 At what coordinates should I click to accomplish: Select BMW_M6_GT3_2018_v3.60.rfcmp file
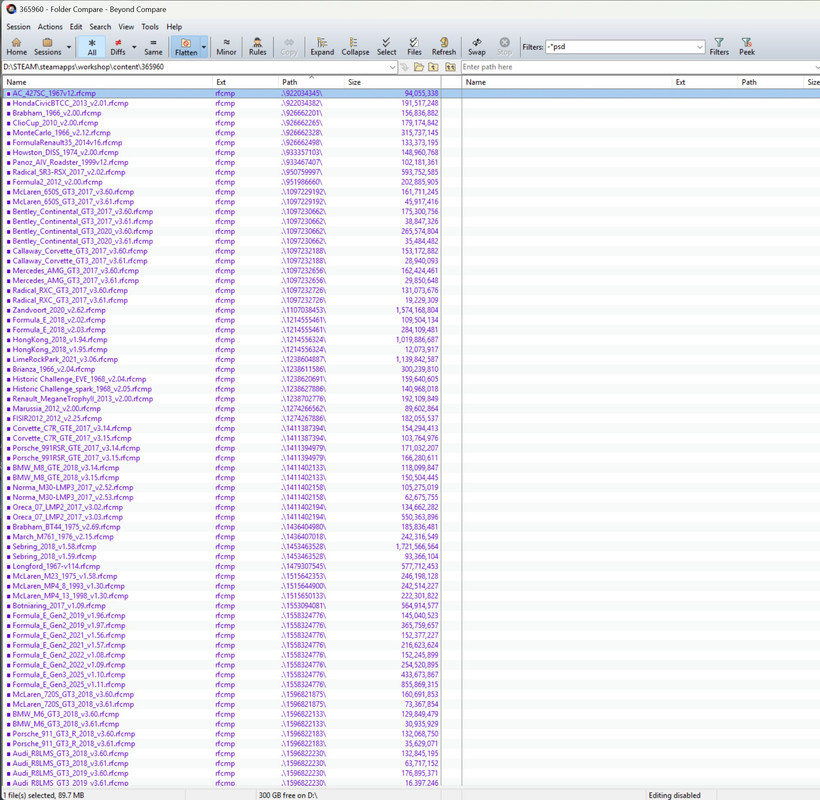(66, 714)
